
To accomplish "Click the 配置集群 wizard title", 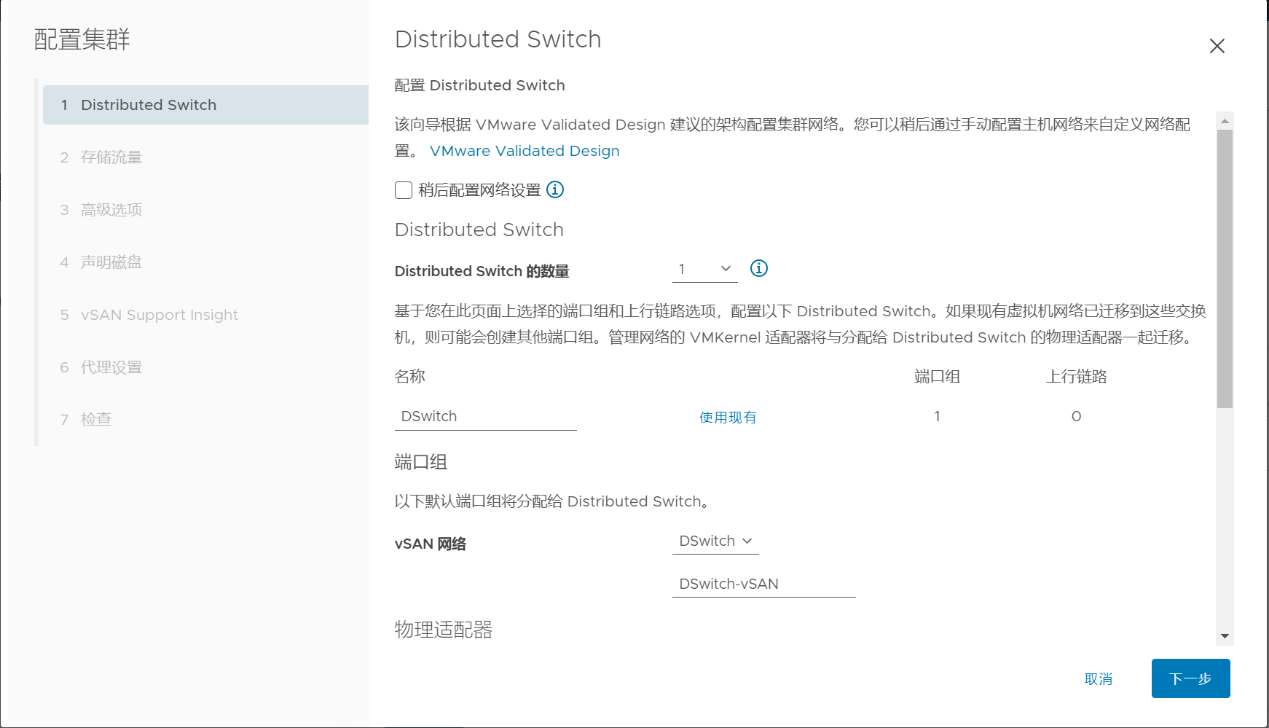I will coord(82,40).
